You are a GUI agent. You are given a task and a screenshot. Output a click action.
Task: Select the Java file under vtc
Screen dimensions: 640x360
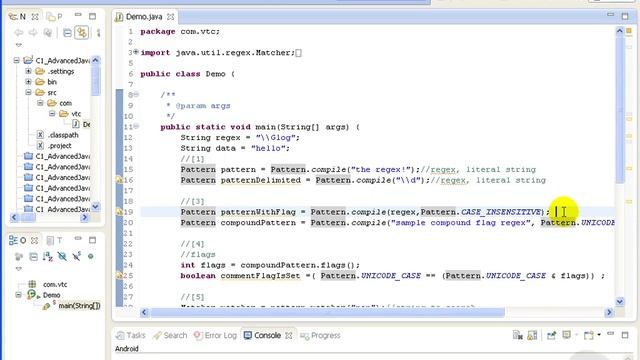pyautogui.click(x=81, y=124)
